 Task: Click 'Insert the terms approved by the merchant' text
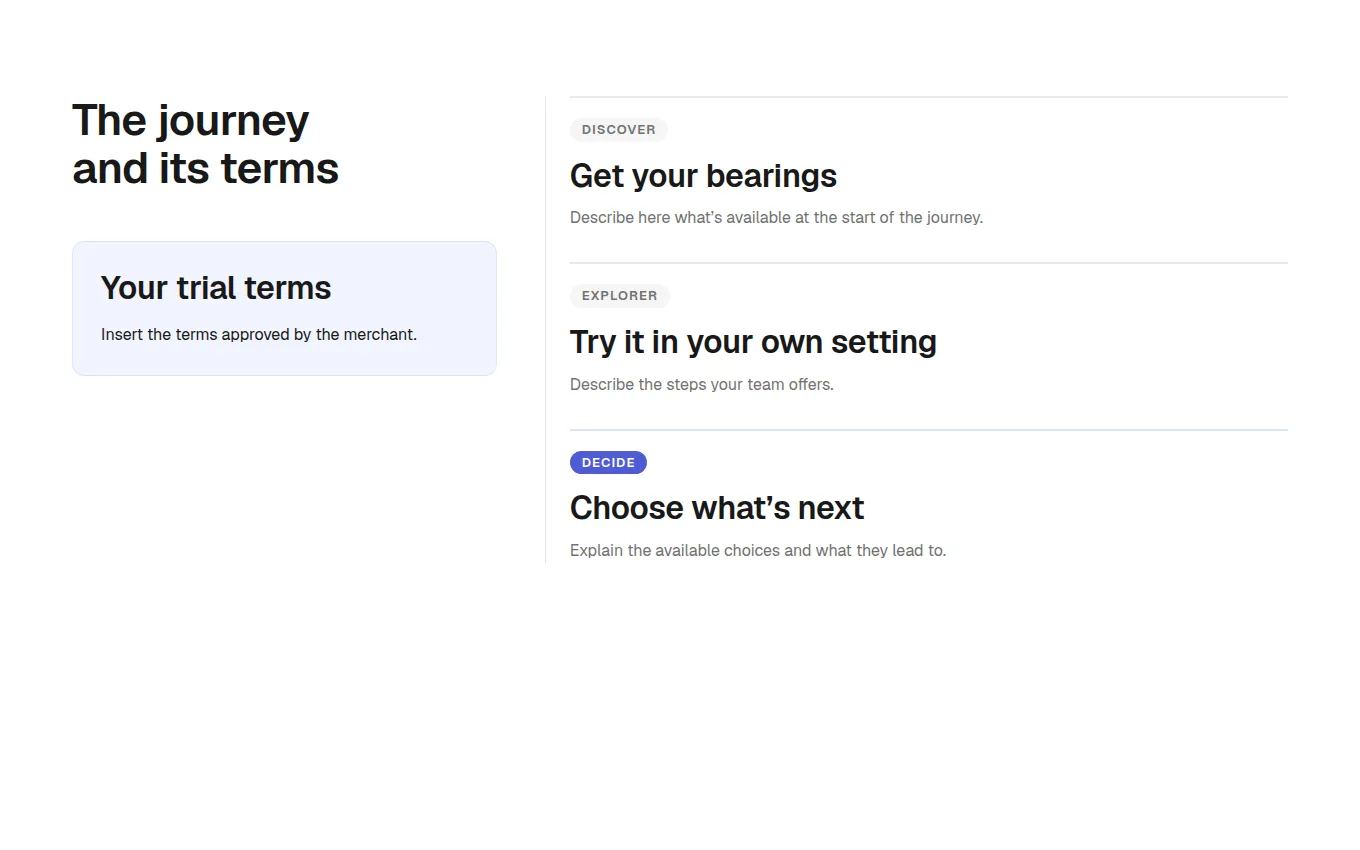(259, 335)
